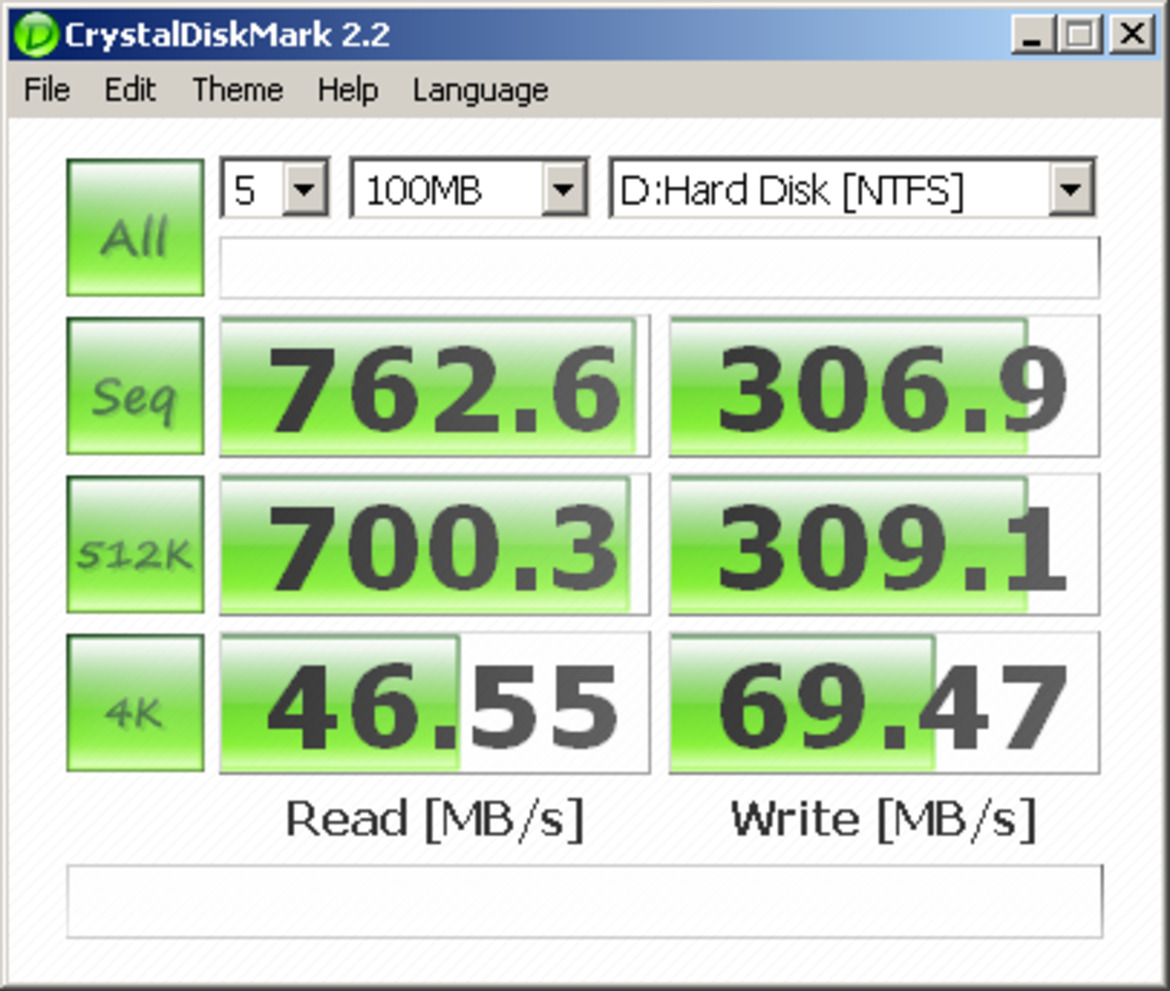The height and width of the screenshot is (991, 1170).
Task: Open the Theme menu
Action: [236, 90]
